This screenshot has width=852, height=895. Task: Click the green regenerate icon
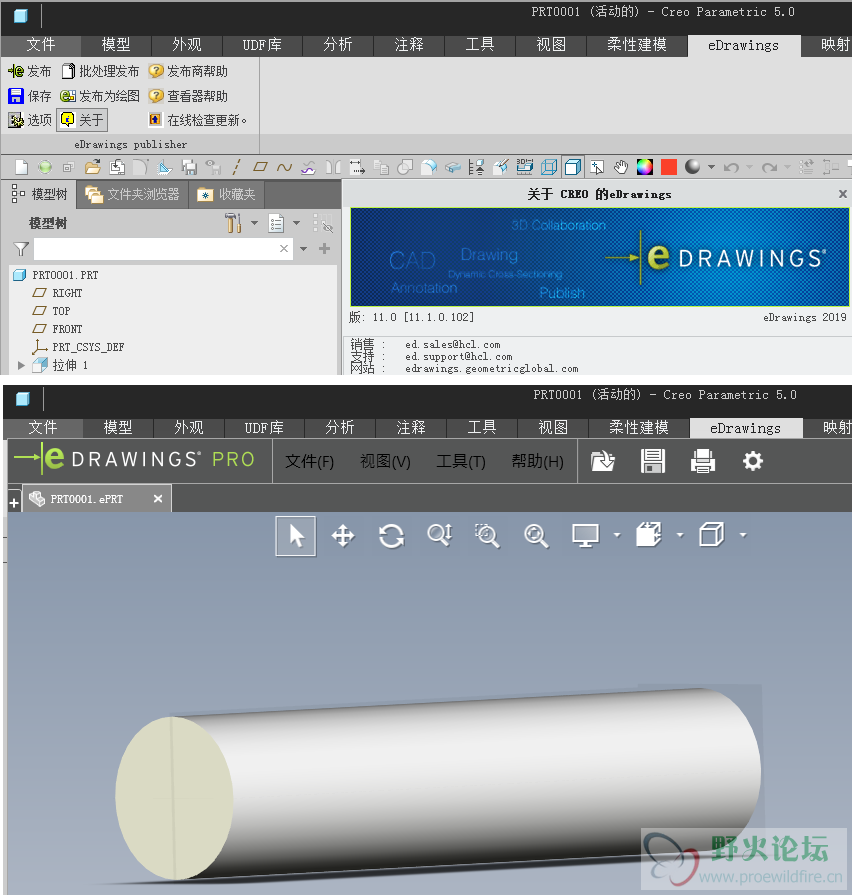pyautogui.click(x=45, y=167)
